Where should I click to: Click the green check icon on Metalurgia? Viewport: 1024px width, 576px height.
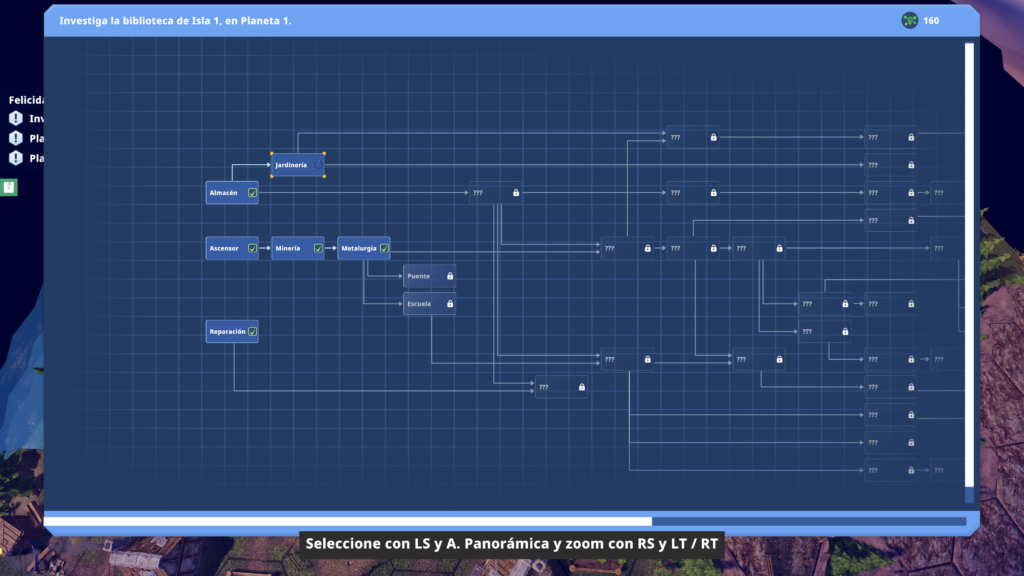pyautogui.click(x=384, y=248)
